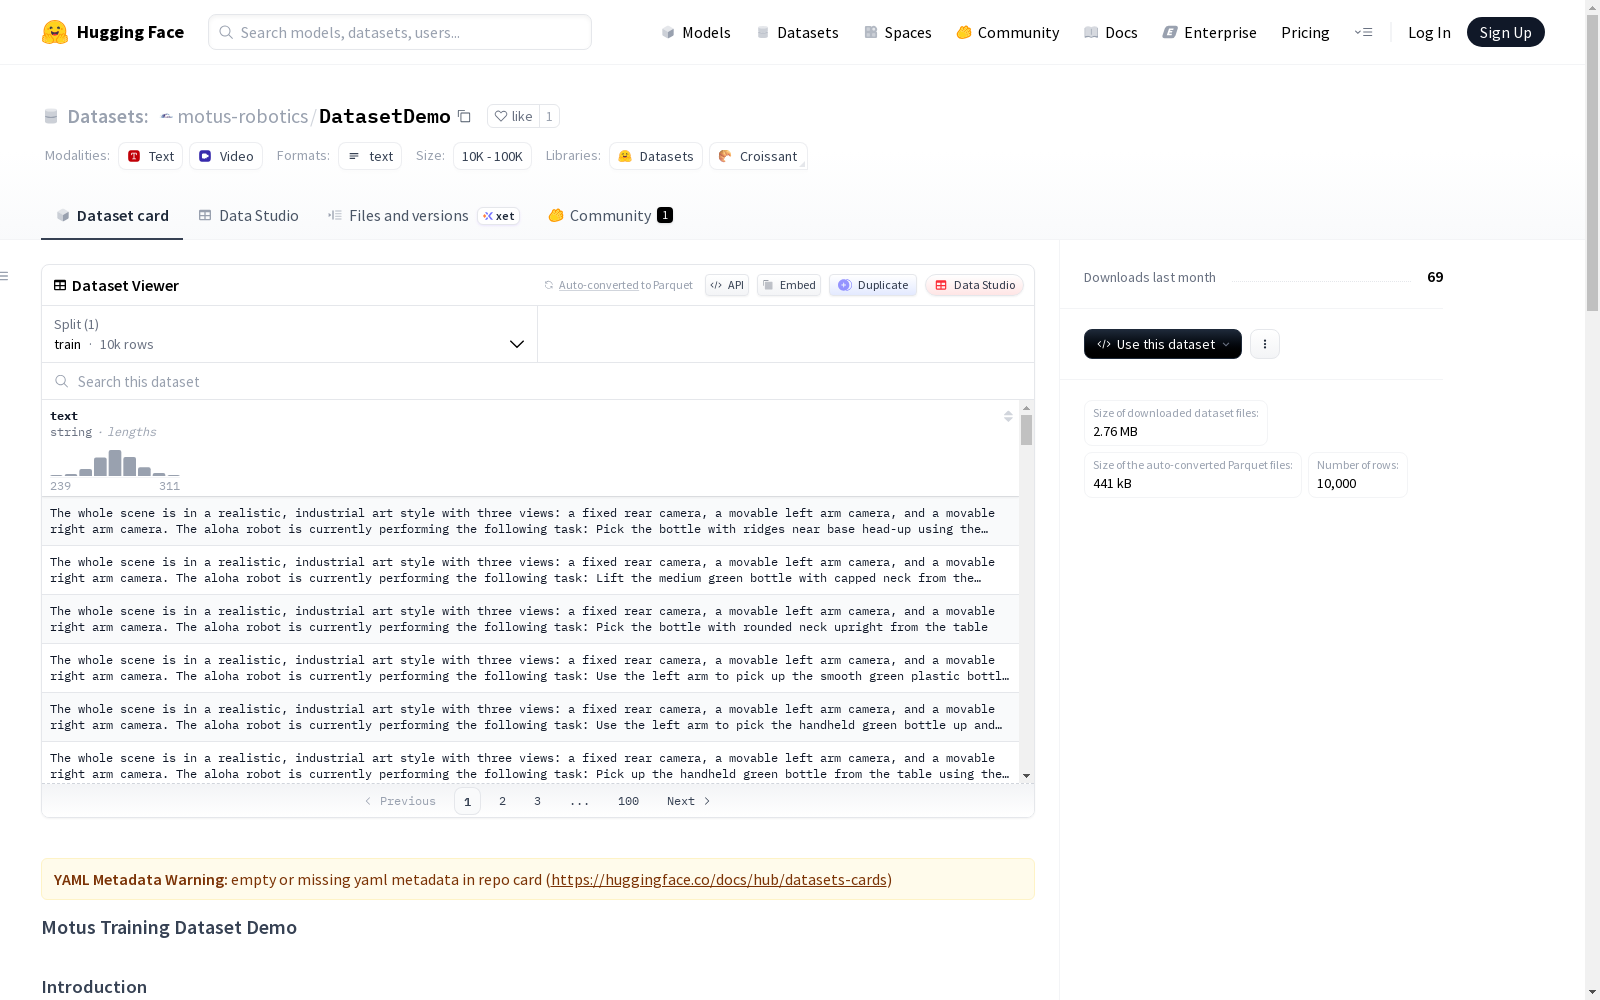This screenshot has width=1600, height=1000.
Task: Click the tallest bar in the lengths histogram
Action: [x=115, y=463]
